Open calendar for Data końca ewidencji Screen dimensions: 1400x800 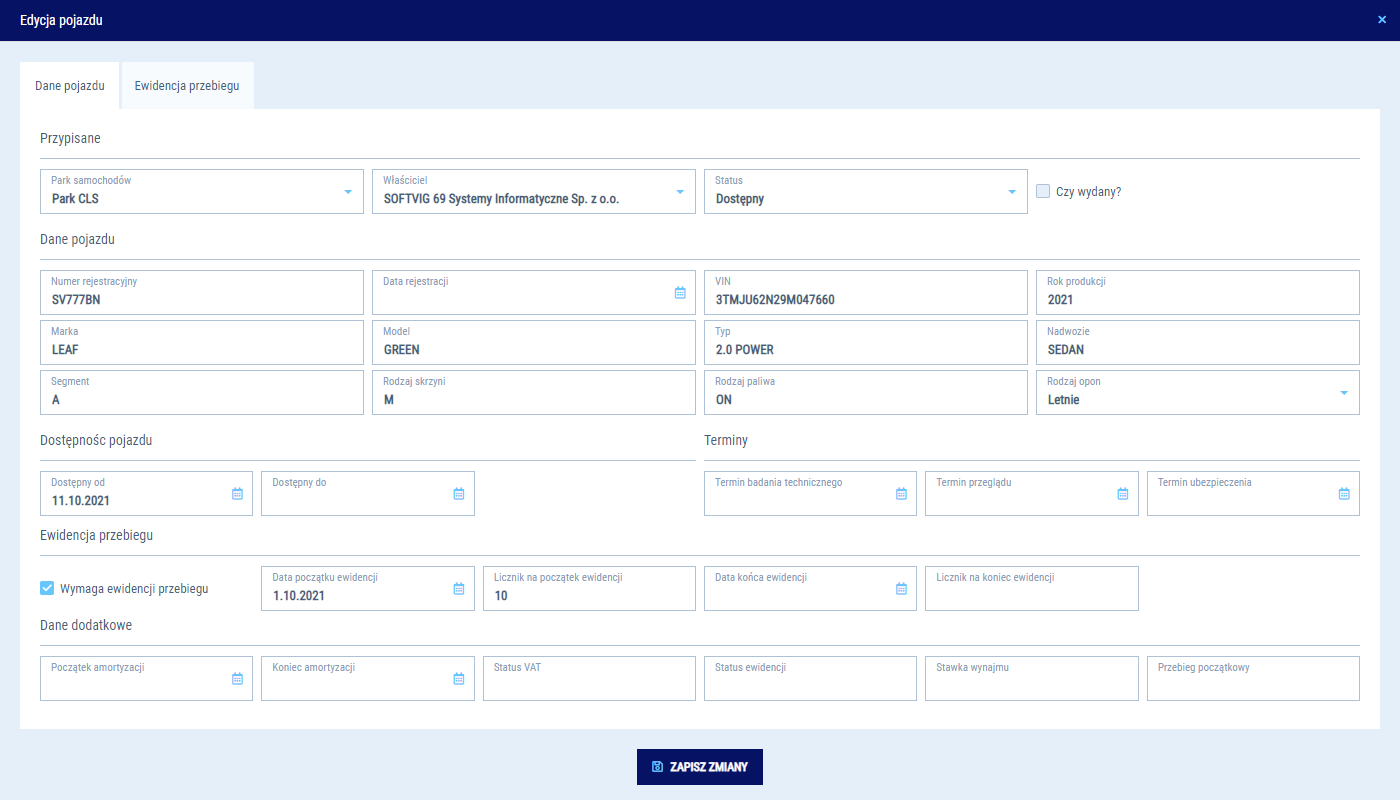(x=901, y=589)
